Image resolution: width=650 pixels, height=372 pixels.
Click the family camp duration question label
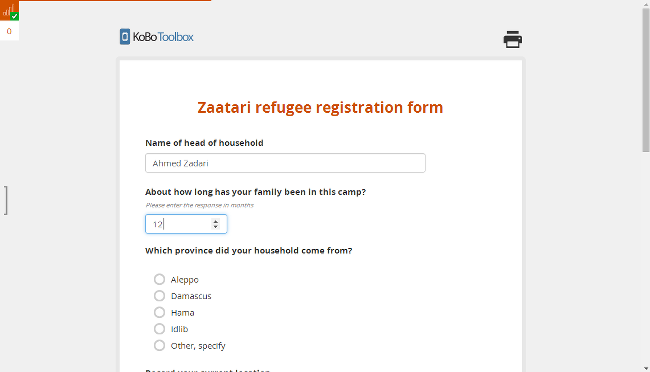tap(255, 192)
